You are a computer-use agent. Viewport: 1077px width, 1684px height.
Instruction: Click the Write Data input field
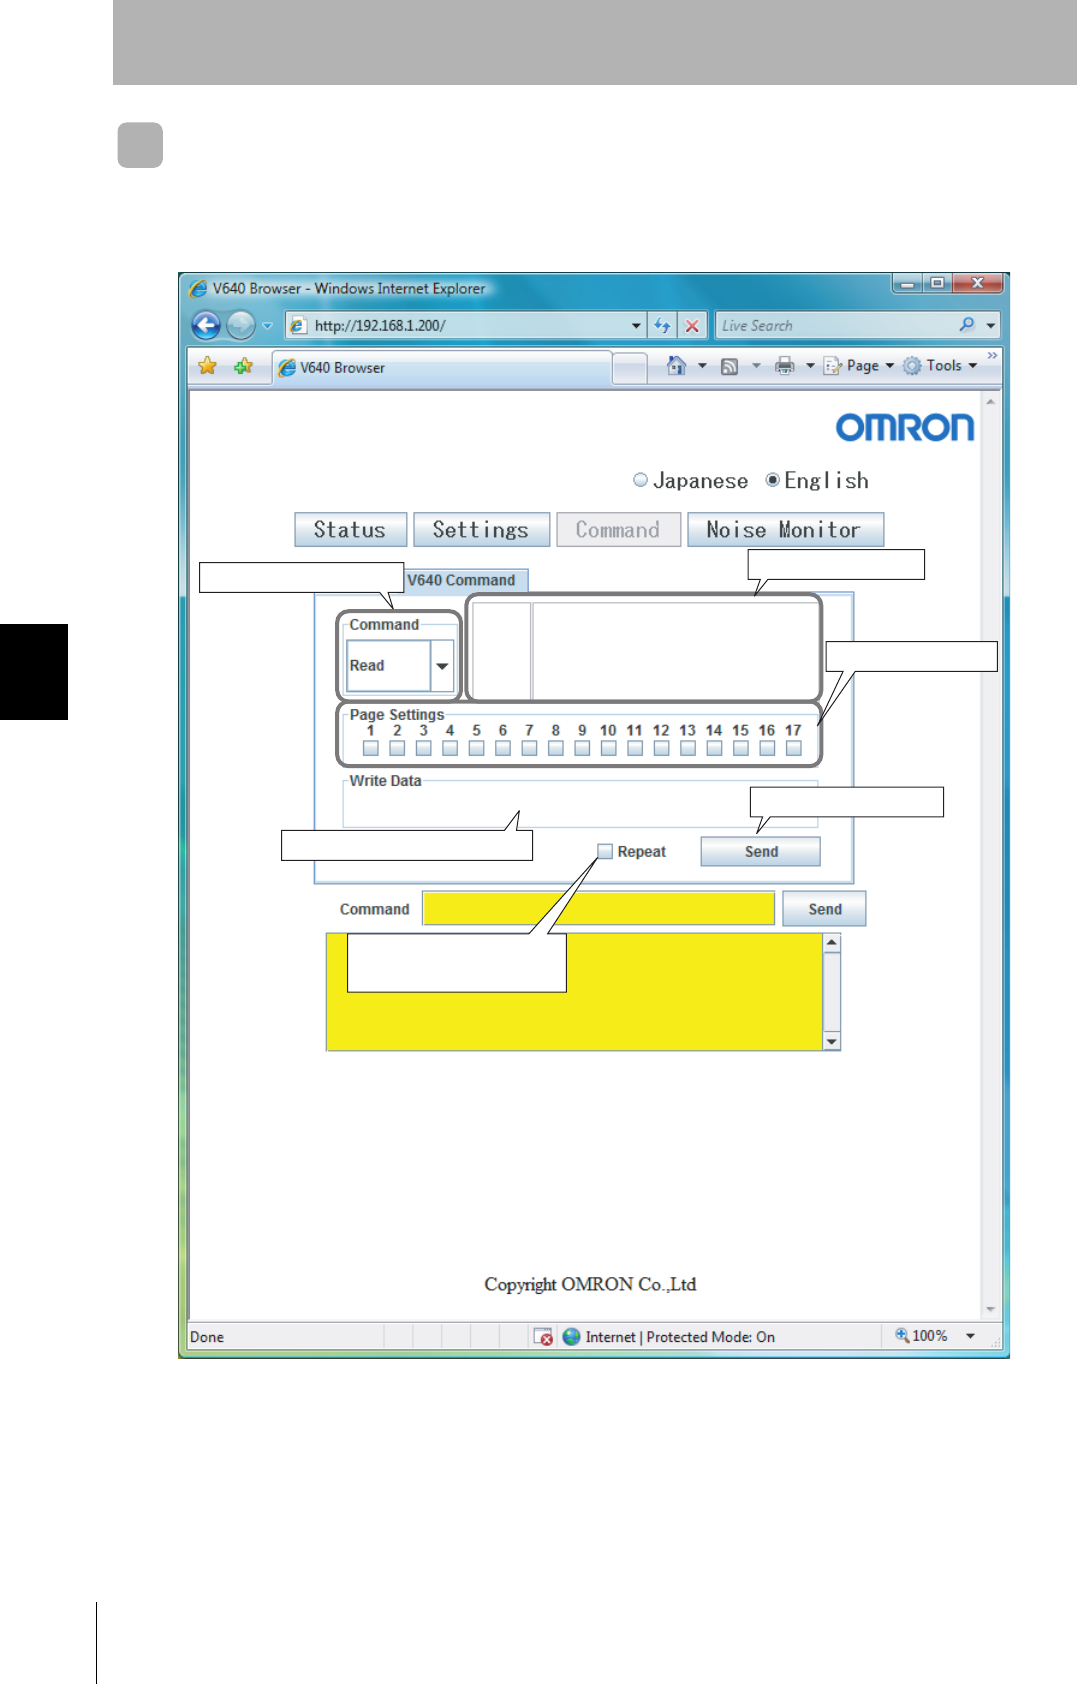click(580, 805)
